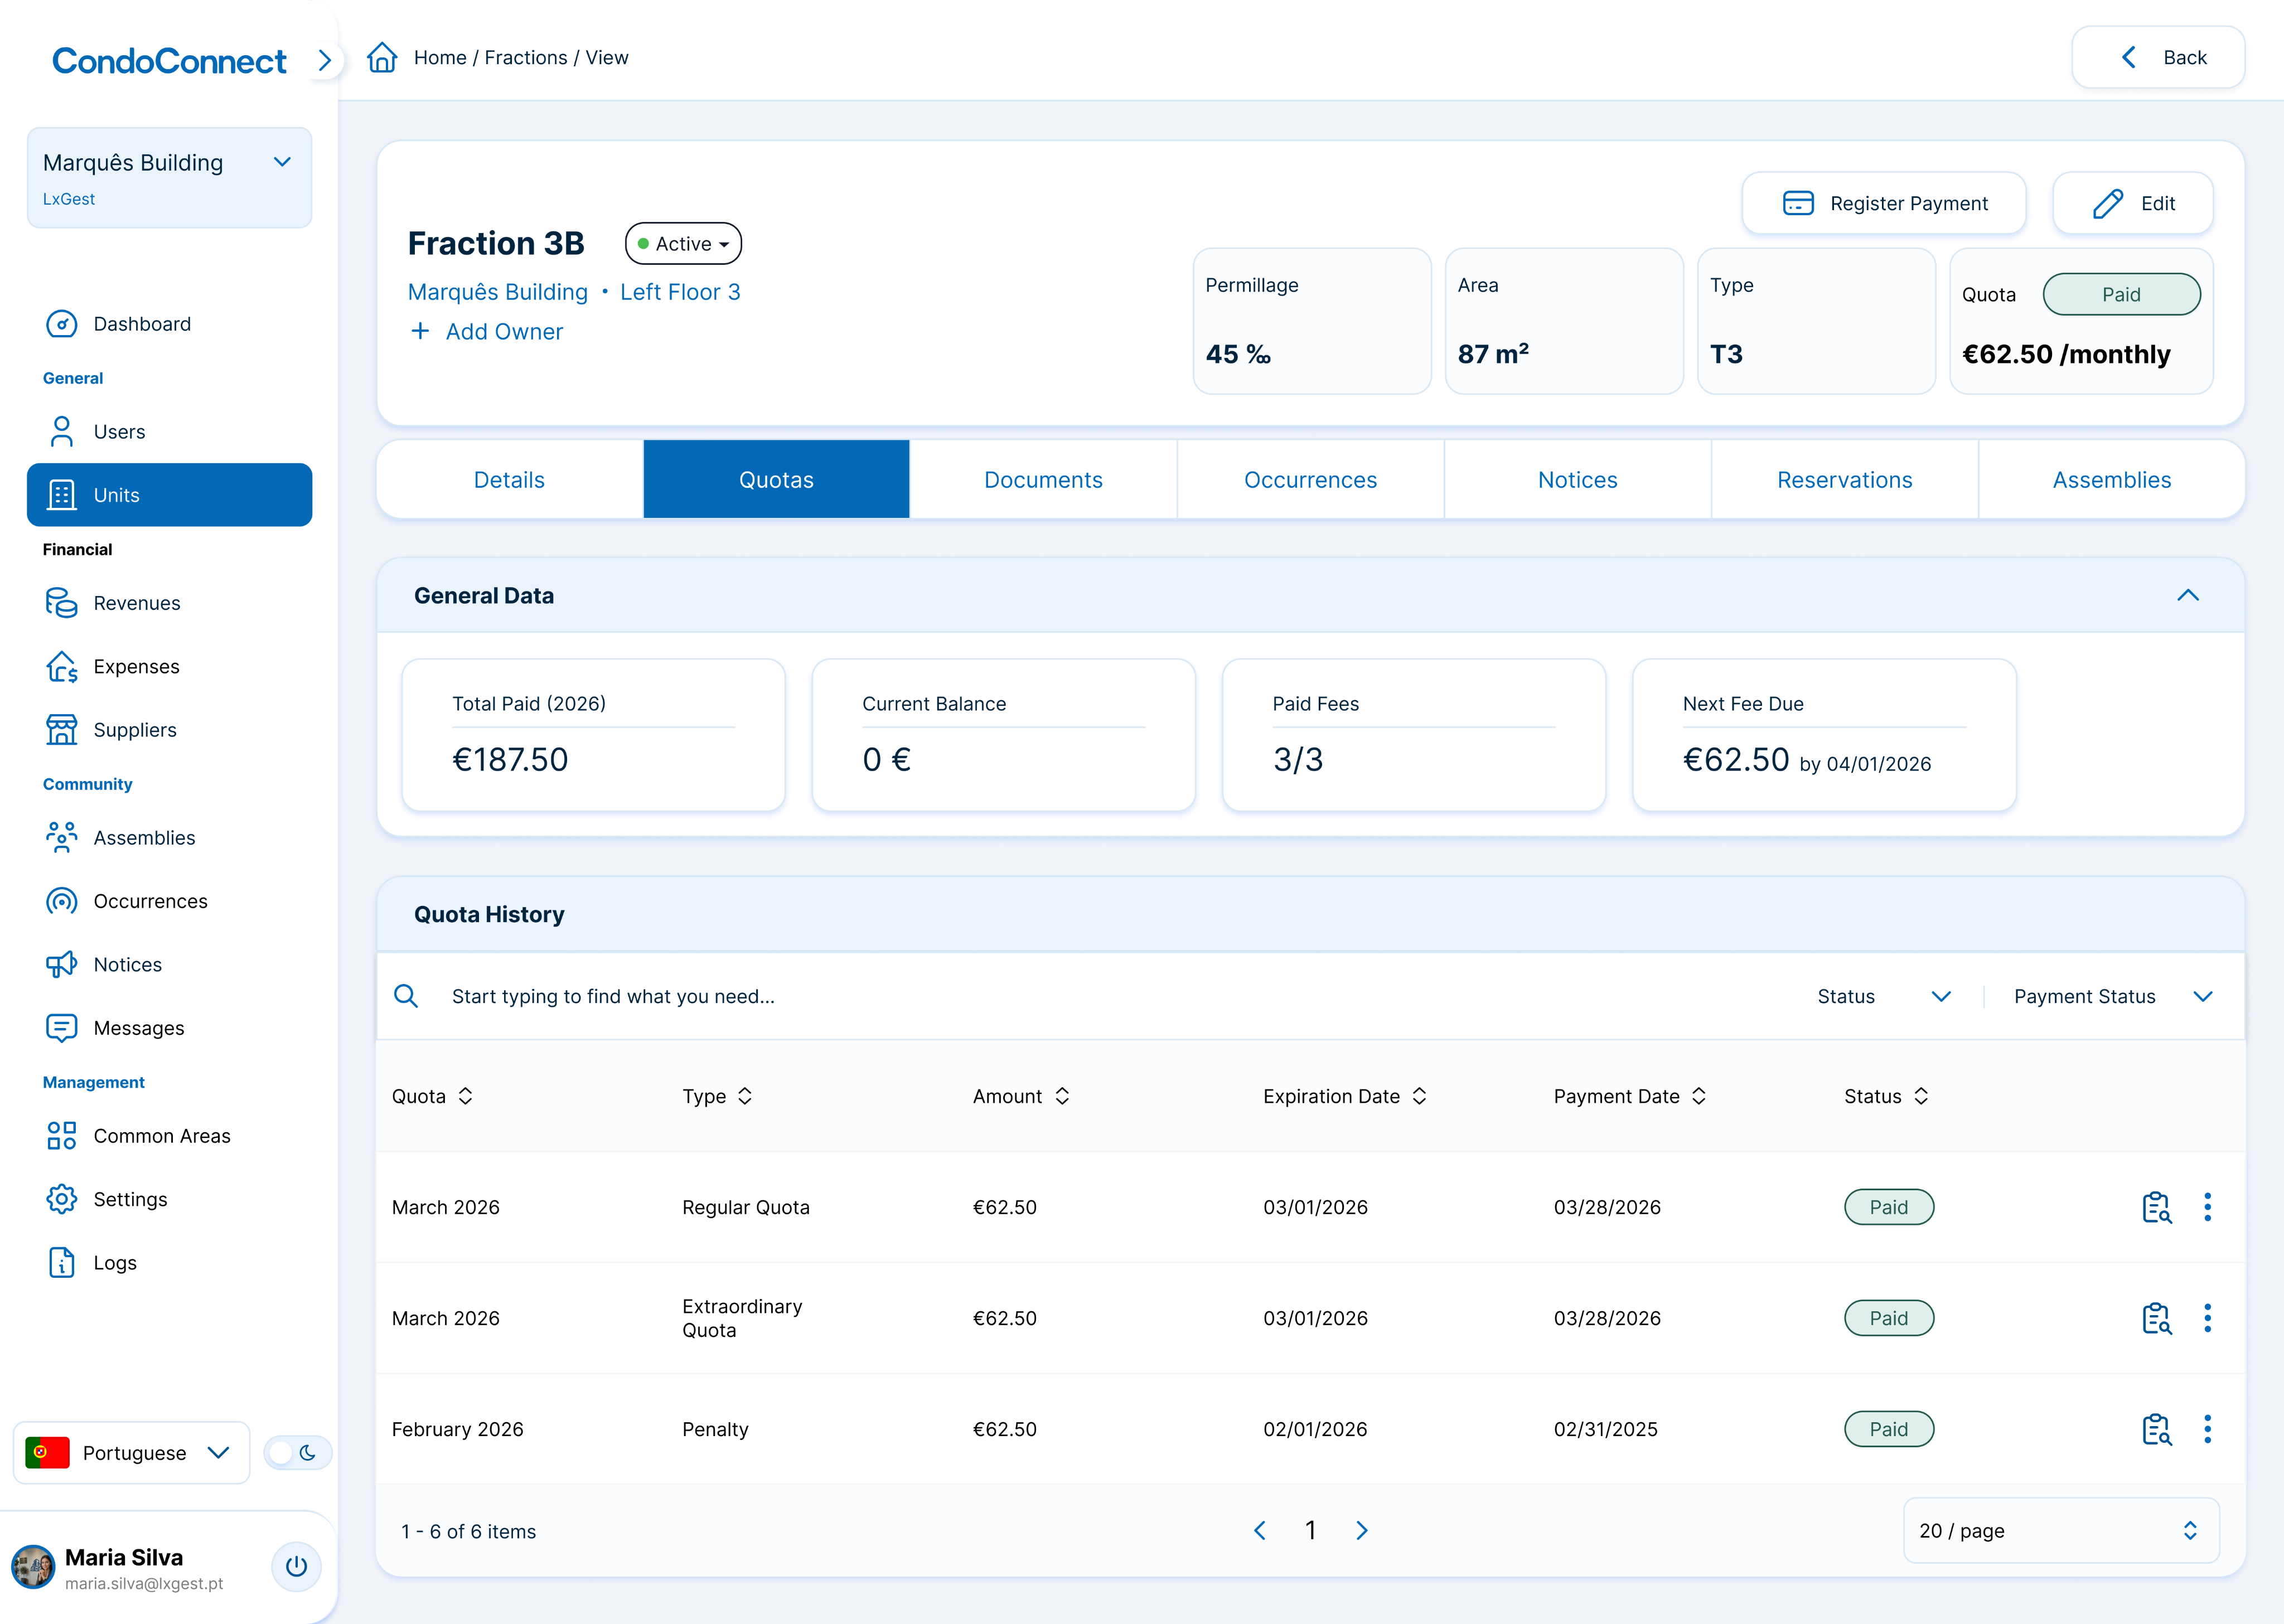
Task: Switch to the Details tab
Action: coord(509,480)
